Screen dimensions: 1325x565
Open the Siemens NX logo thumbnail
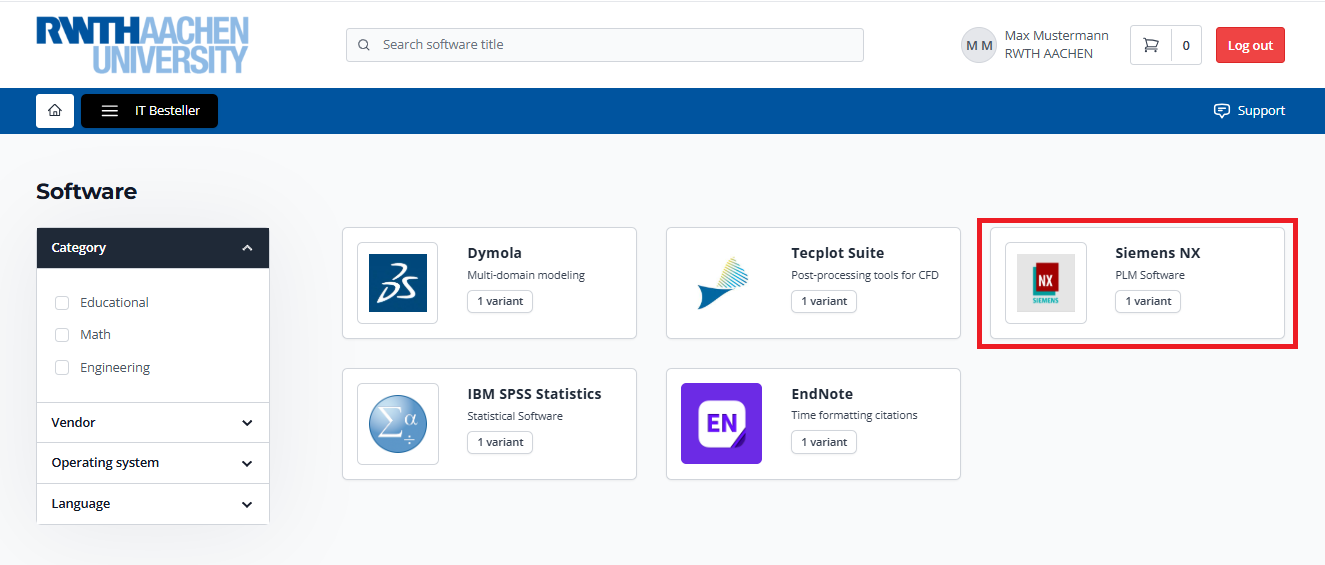pos(1045,283)
